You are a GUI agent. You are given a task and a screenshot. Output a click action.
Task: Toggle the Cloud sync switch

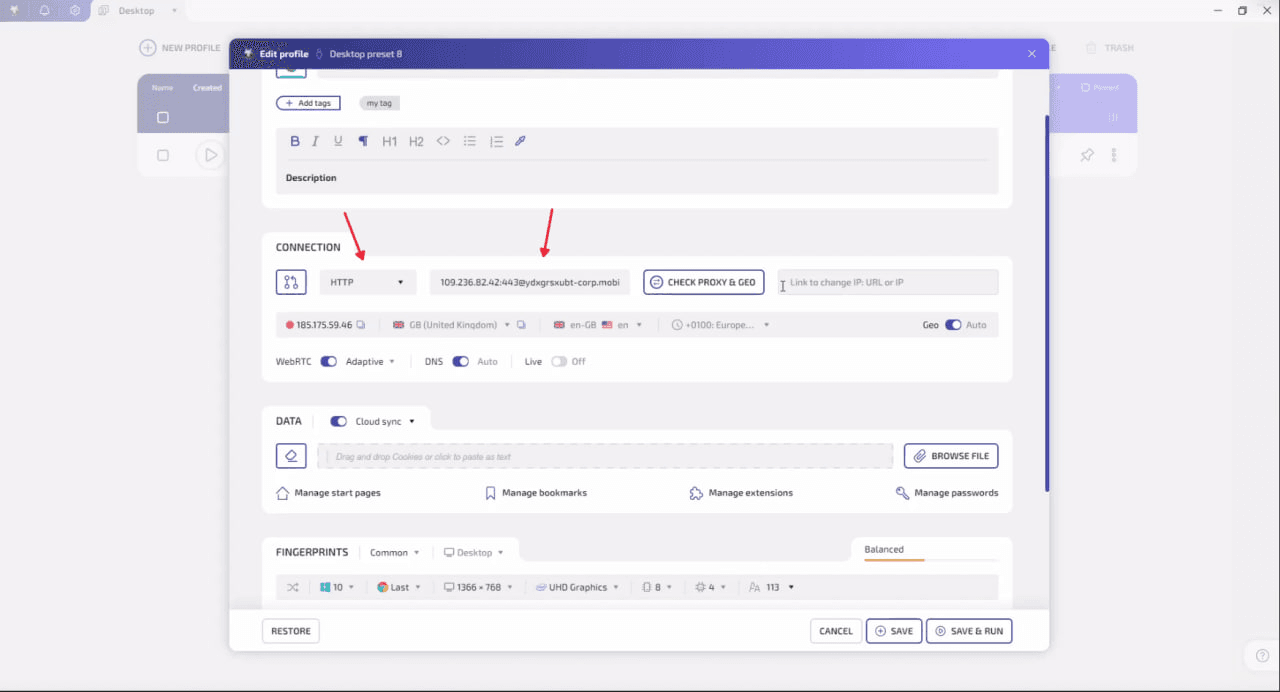click(x=338, y=421)
